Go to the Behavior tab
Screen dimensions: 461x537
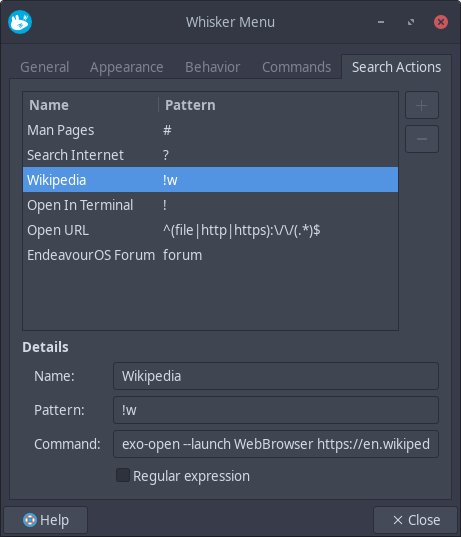tap(212, 67)
